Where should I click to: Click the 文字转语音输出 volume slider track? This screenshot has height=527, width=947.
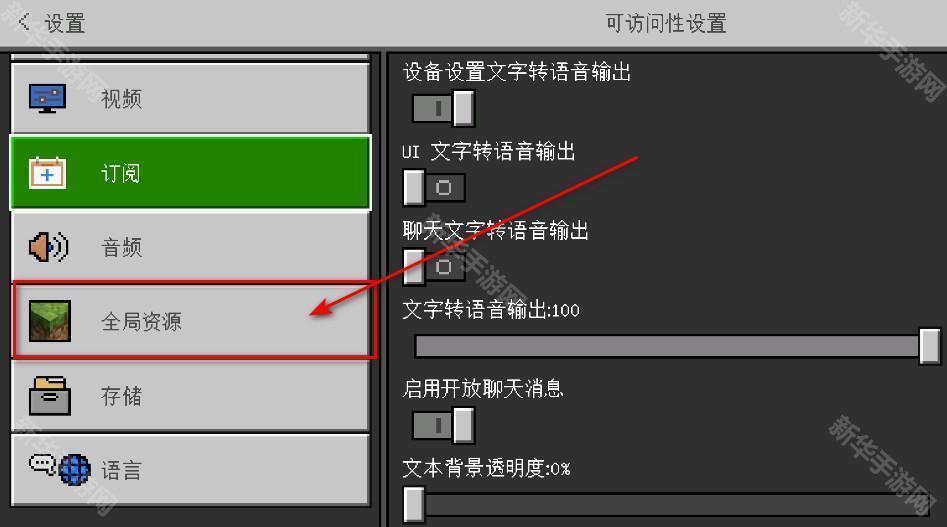[x=676, y=347]
